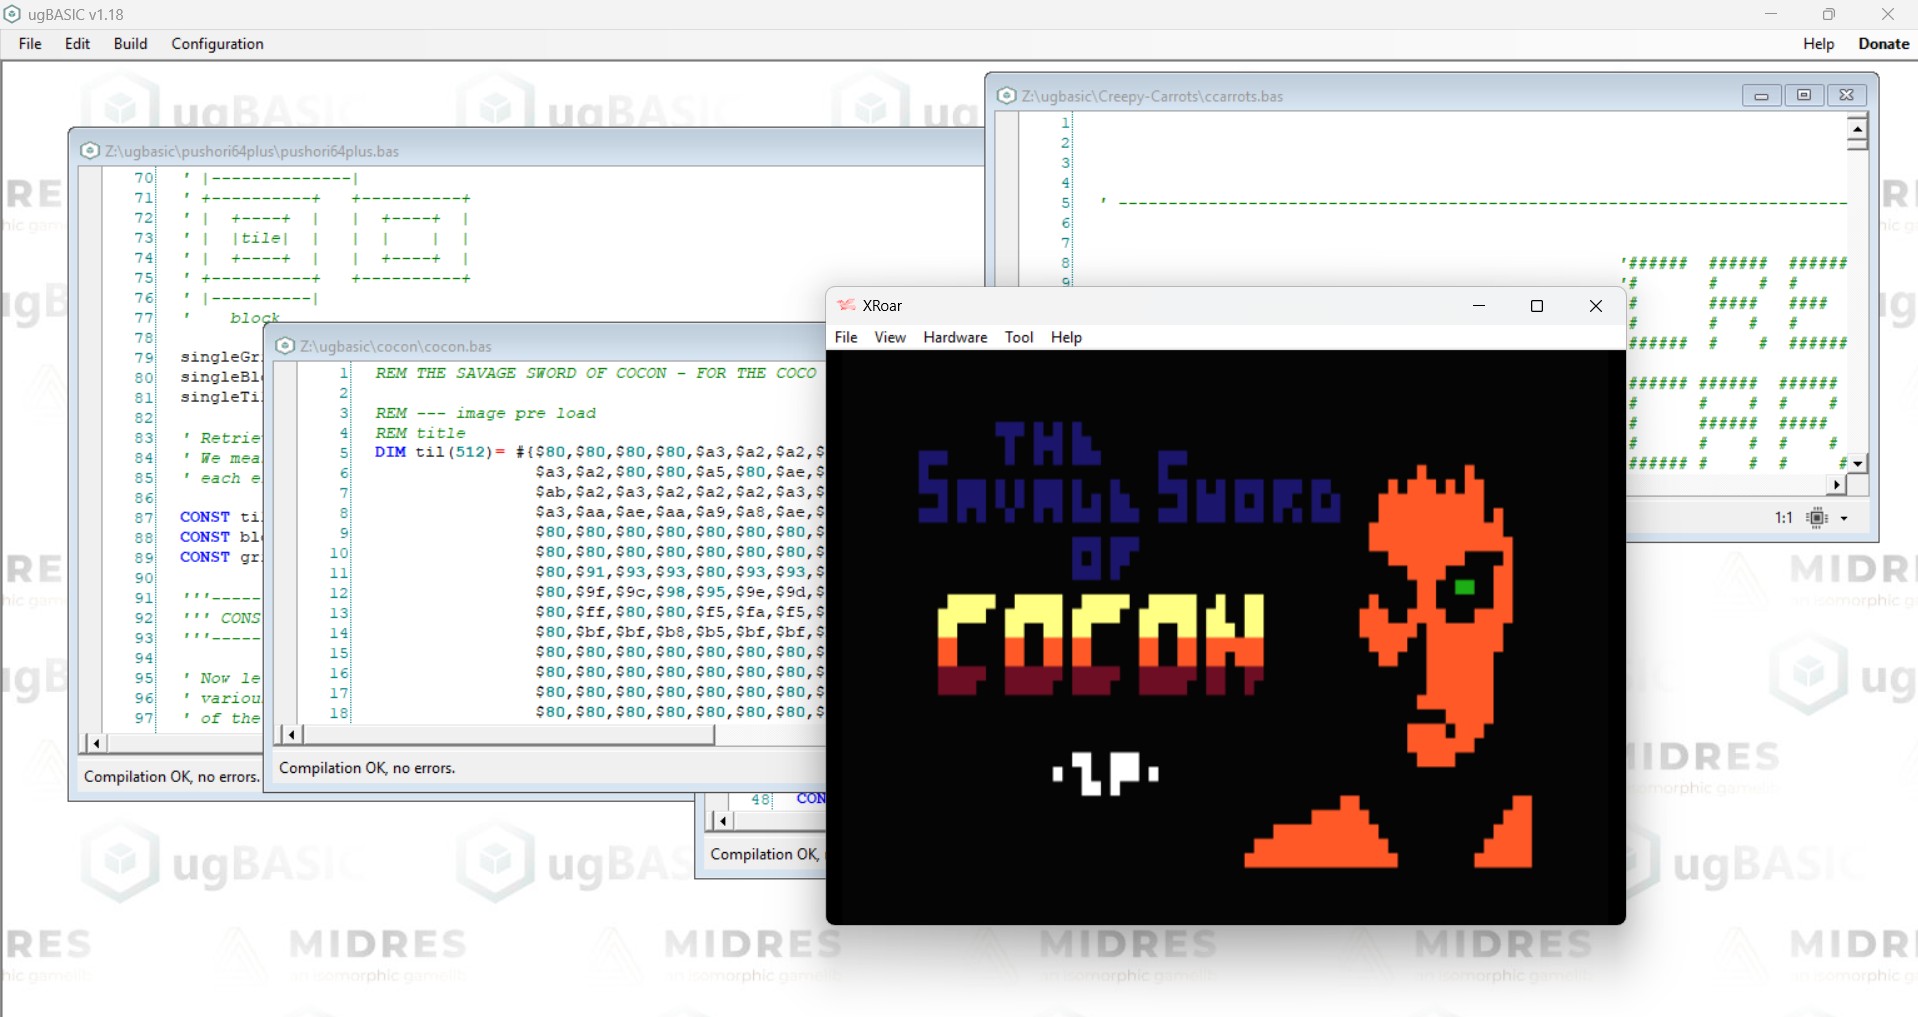Click the ugBASIC v1.18 title text
The image size is (1918, 1017).
[x=76, y=14]
